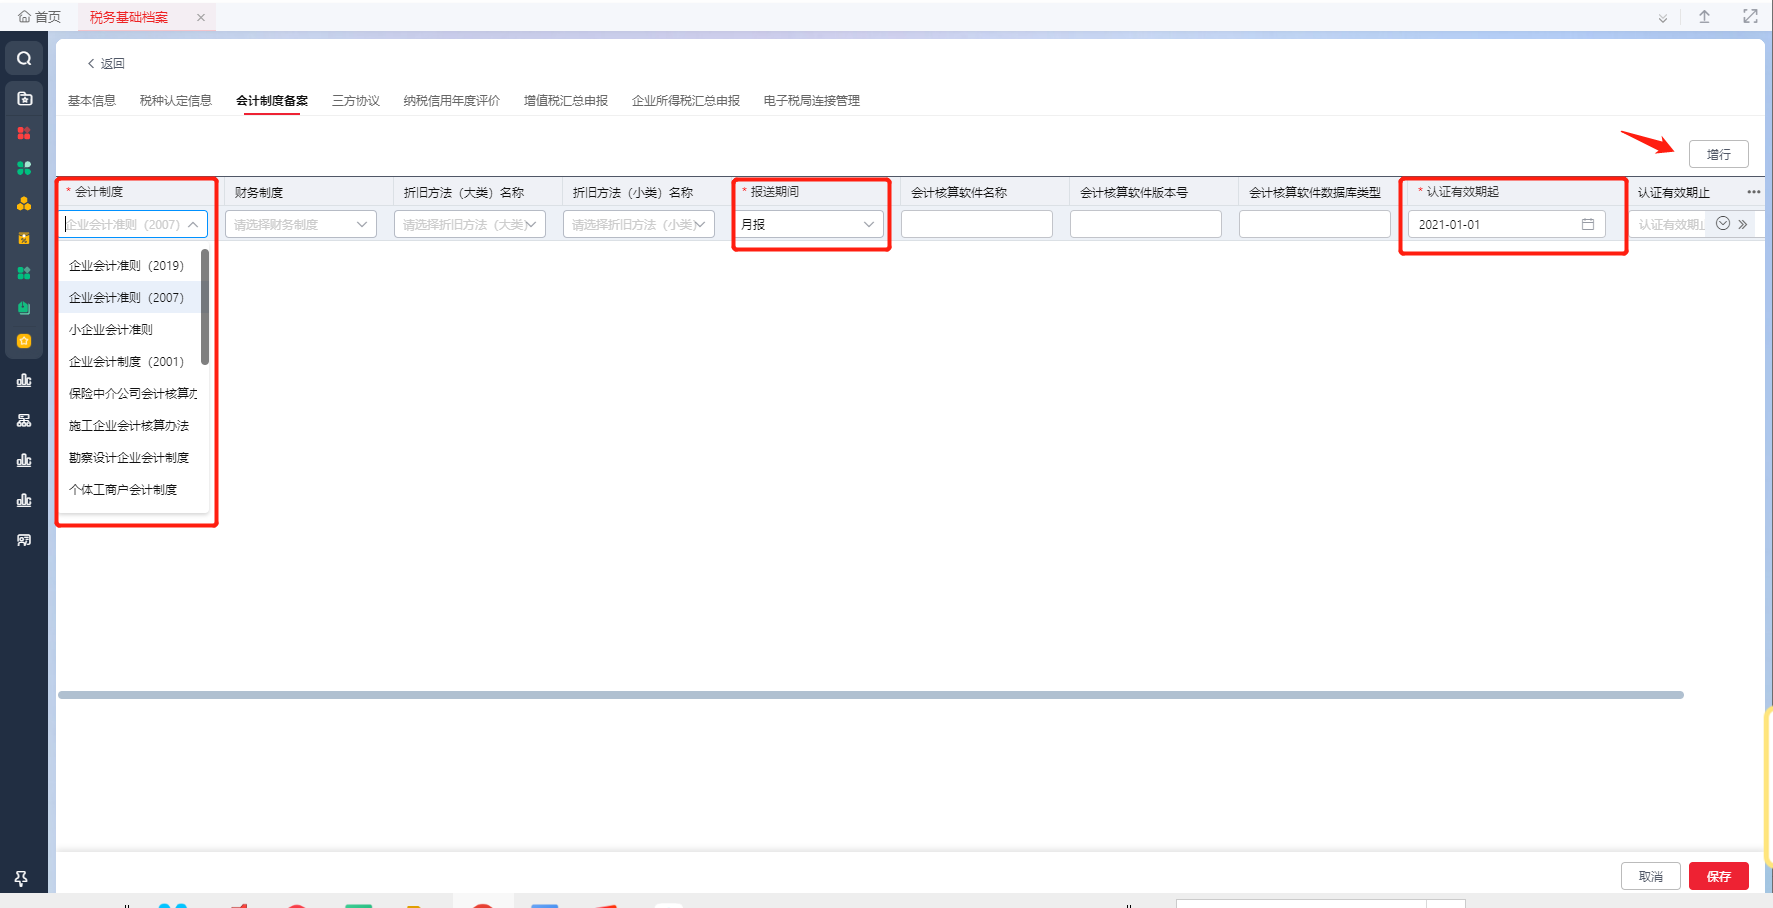
Task: Close the 税务基础档案 tab
Action: [201, 17]
